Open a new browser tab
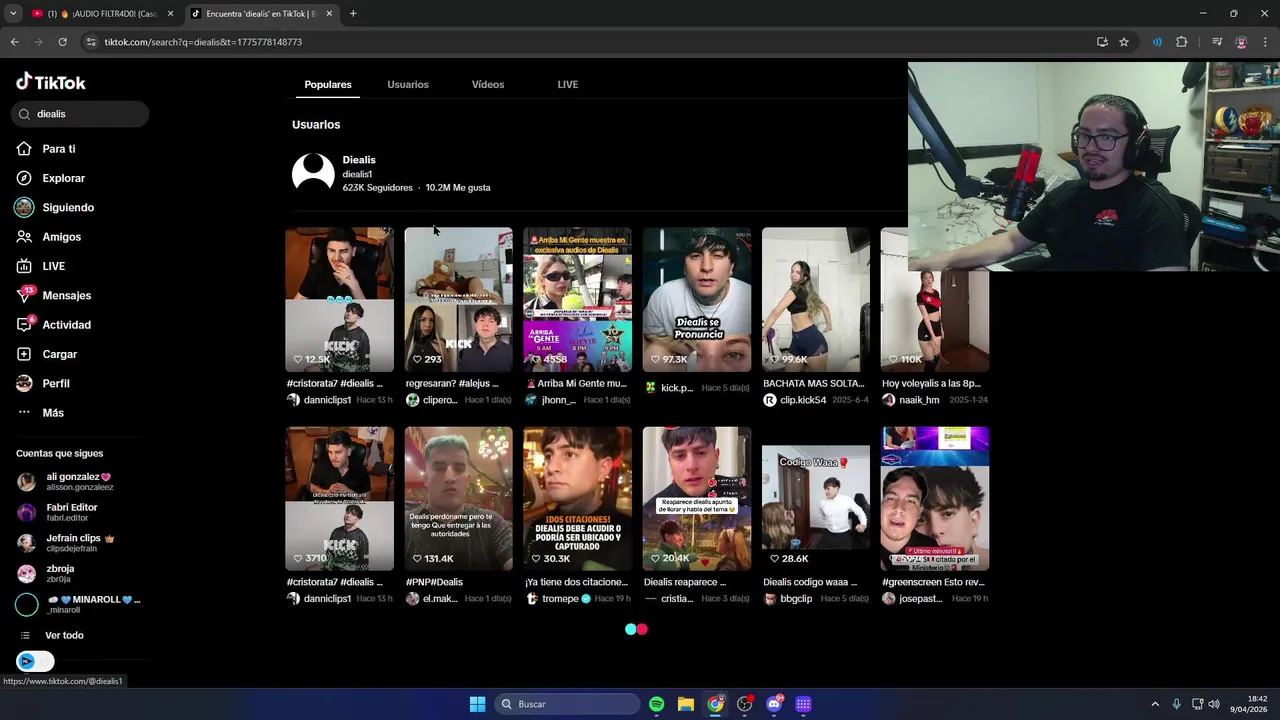 [353, 14]
